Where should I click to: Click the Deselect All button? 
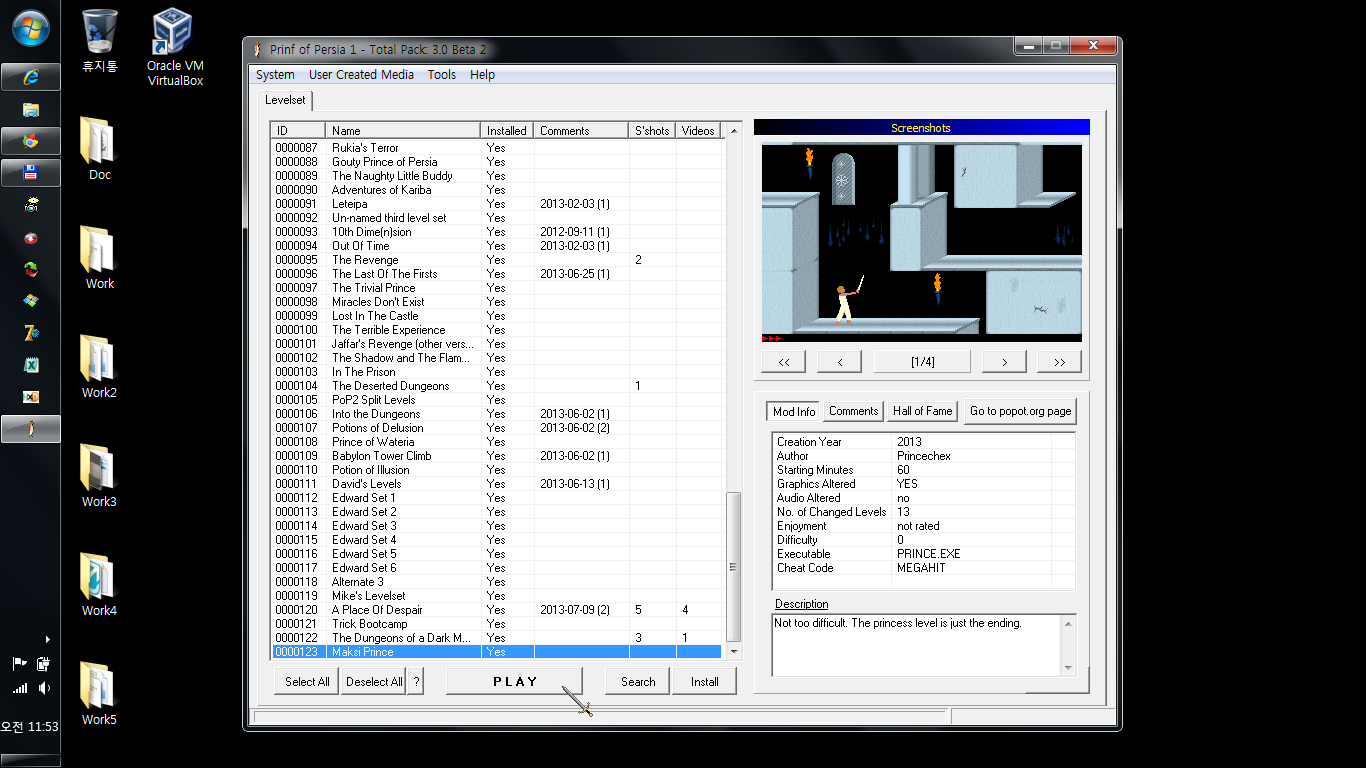[x=374, y=681]
